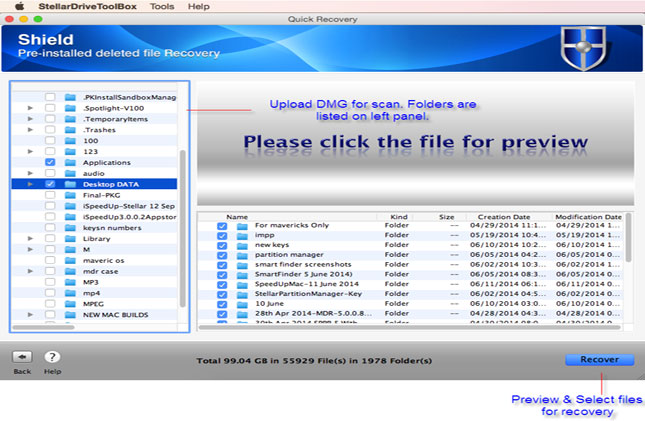Sort by the Kind column header
Image resolution: width=645 pixels, height=421 pixels.
coord(399,217)
